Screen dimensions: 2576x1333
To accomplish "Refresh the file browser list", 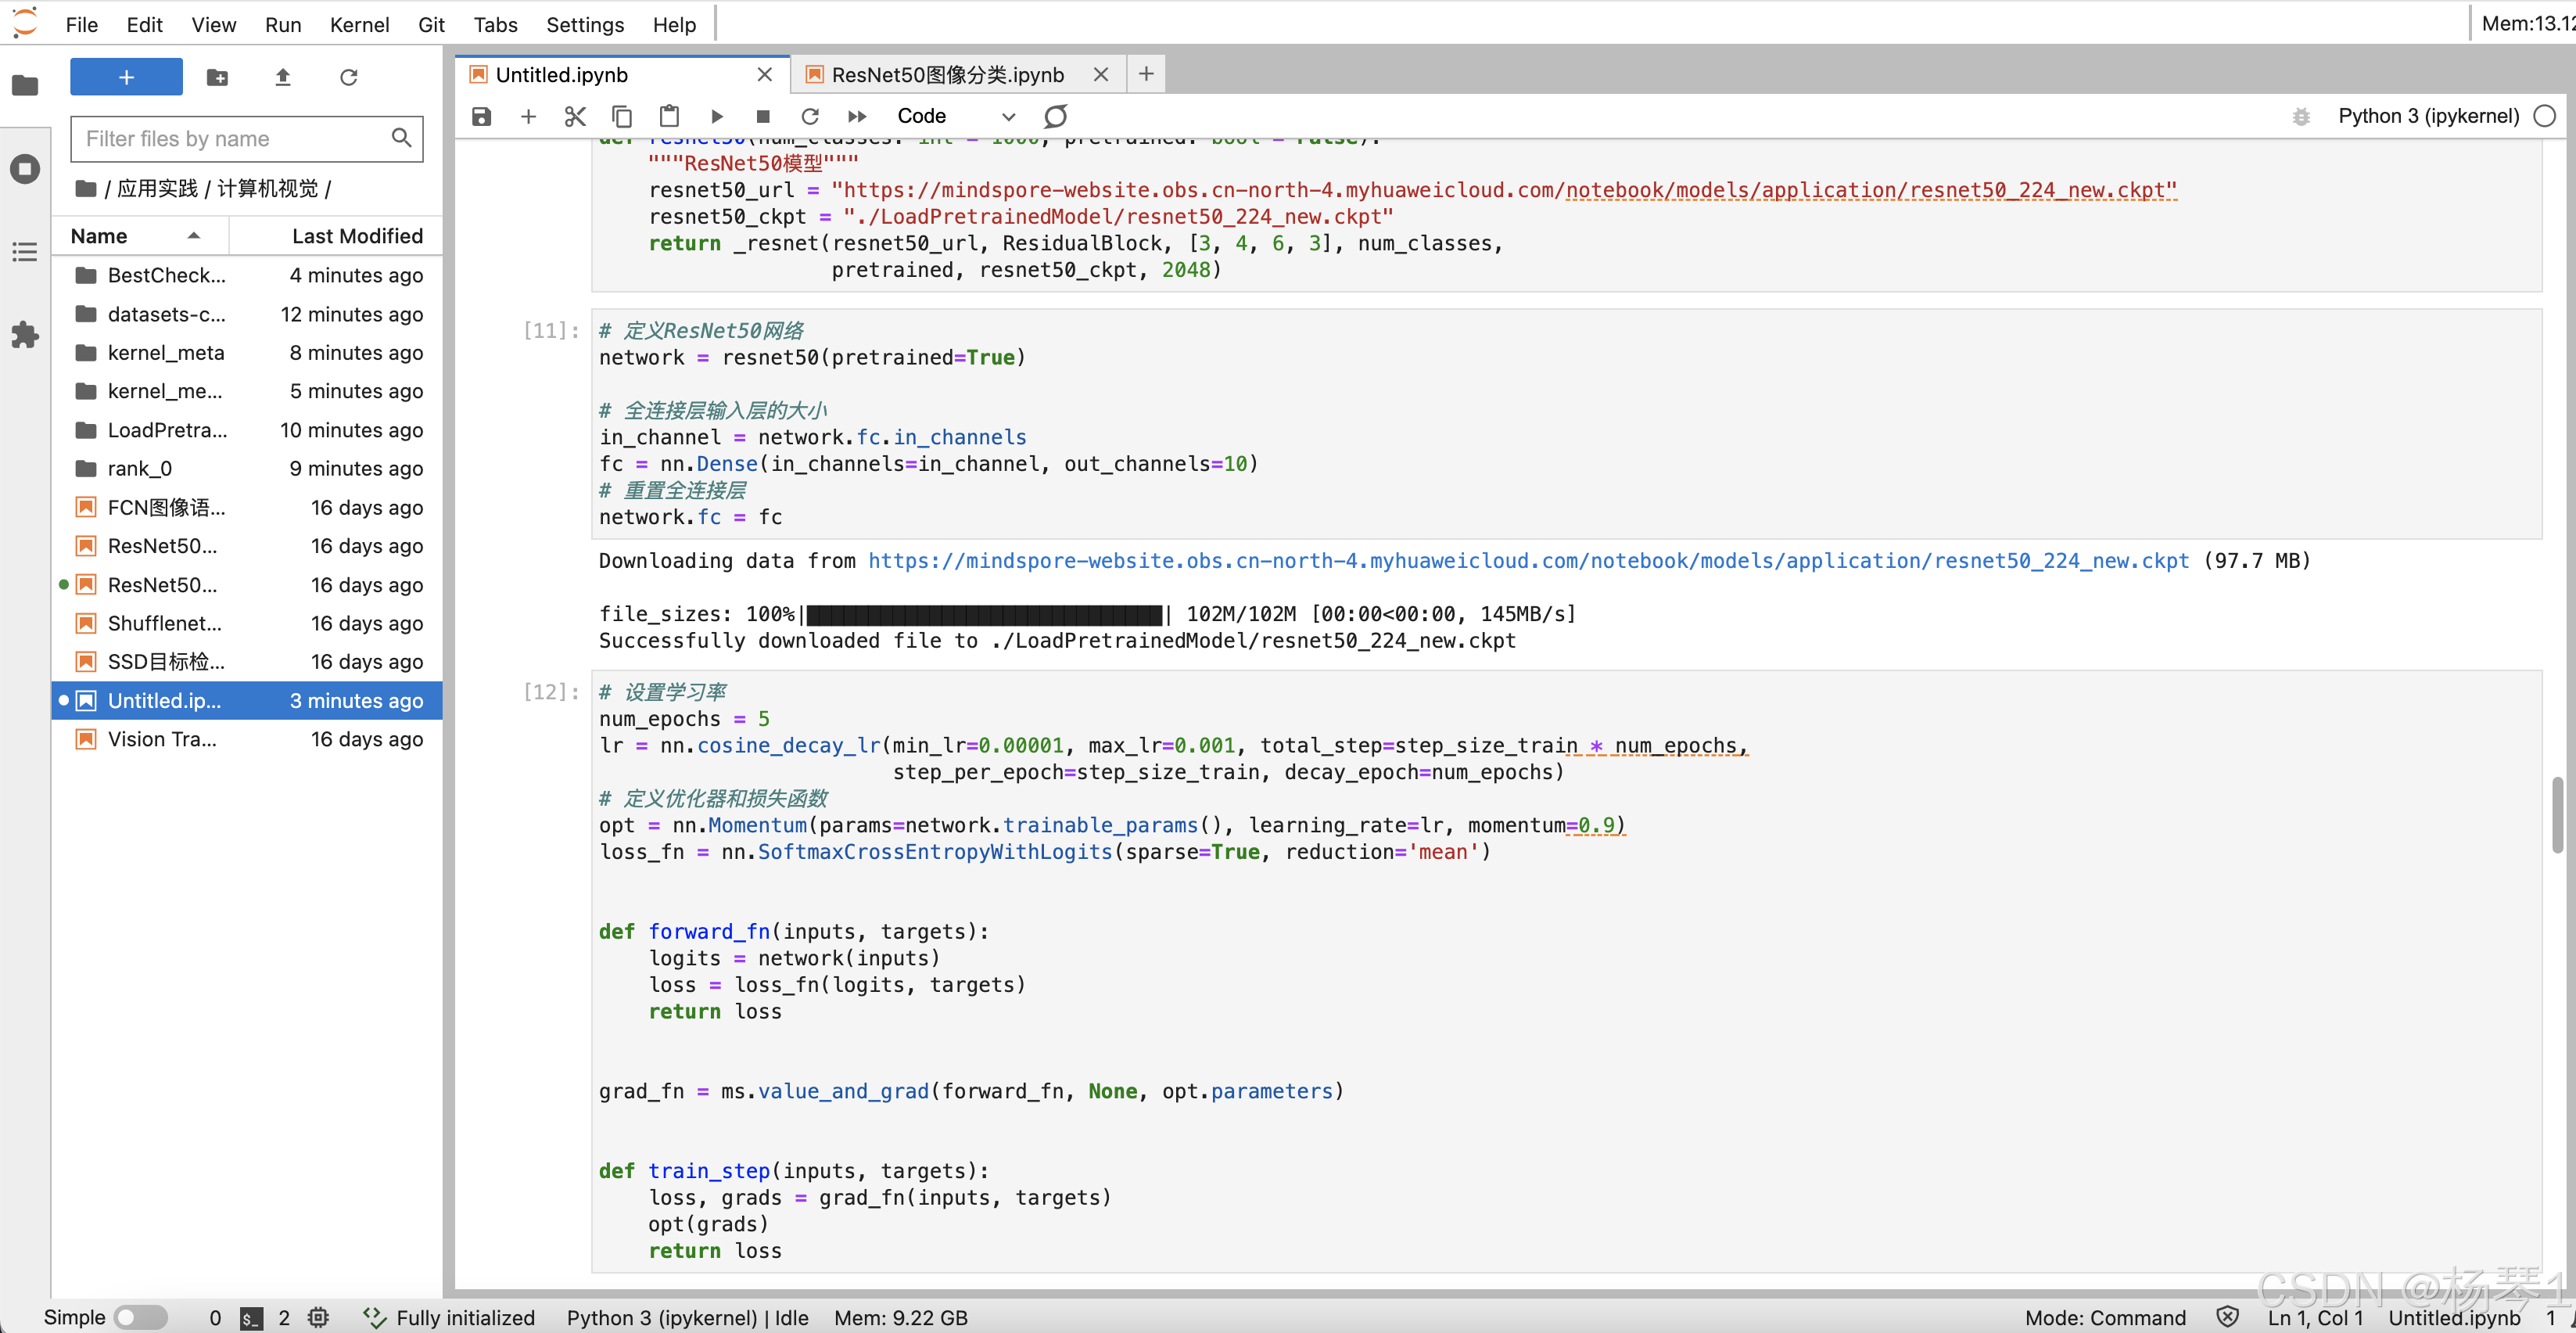I will pos(348,77).
